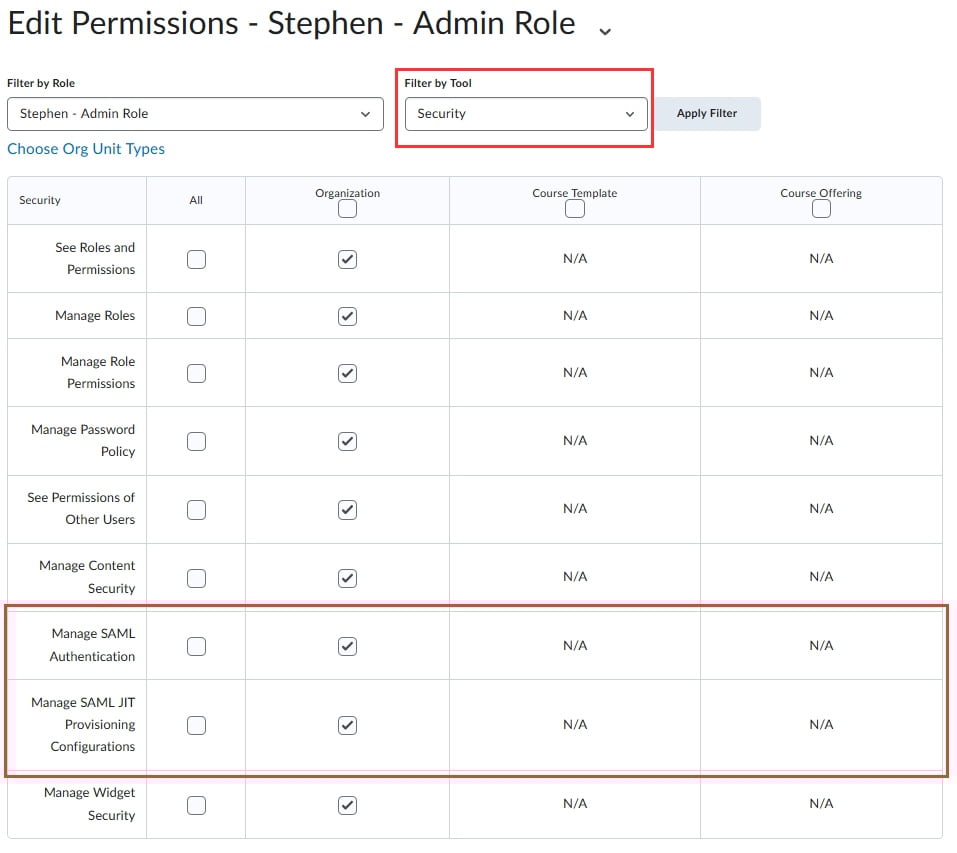Uncheck Organization for See Permissions of Other Users
This screenshot has width=957, height=853.
347,509
